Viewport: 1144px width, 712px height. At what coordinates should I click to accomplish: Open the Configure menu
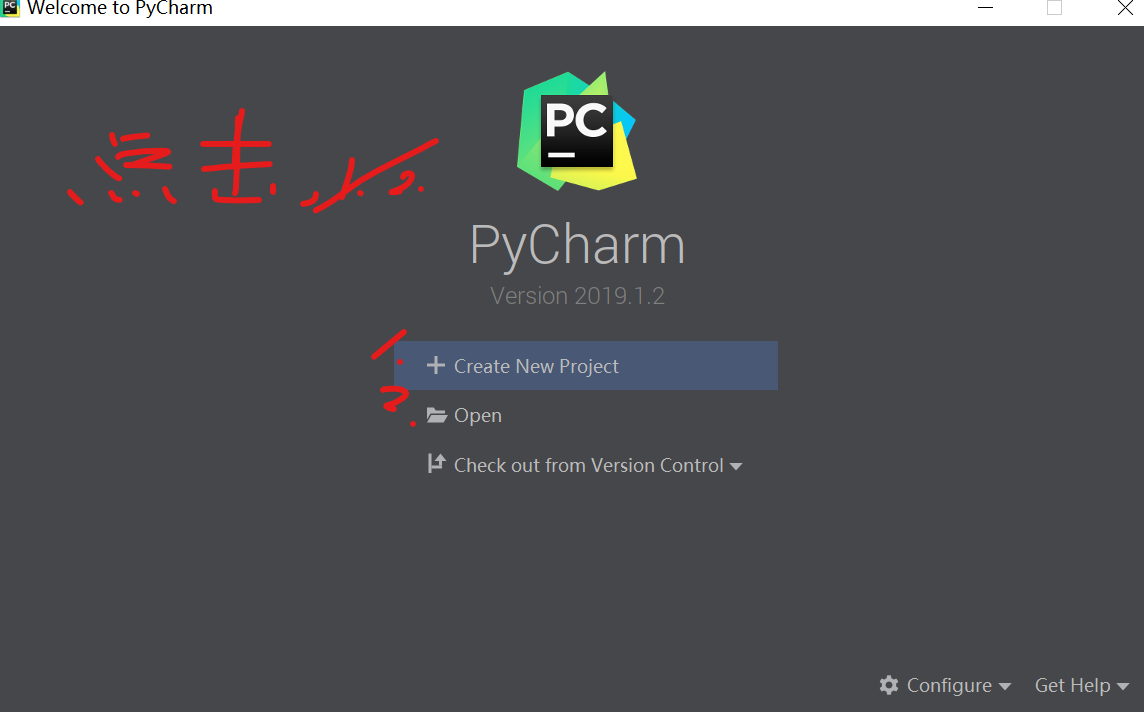pos(949,686)
